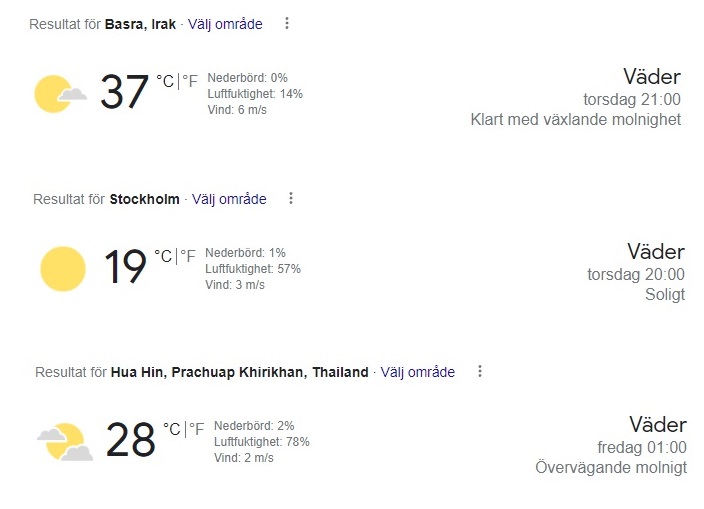Click the mostly cloudy icon for Hua Hin
The image size is (704, 509).
click(x=65, y=441)
